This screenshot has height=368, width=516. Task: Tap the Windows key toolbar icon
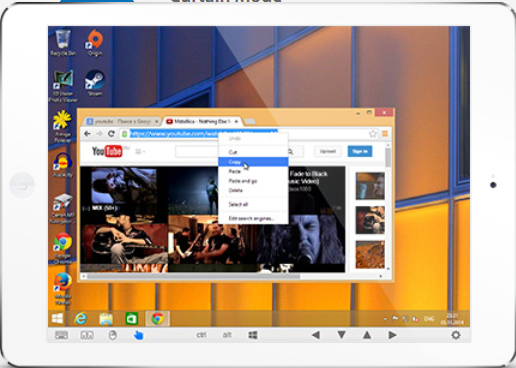point(253,335)
